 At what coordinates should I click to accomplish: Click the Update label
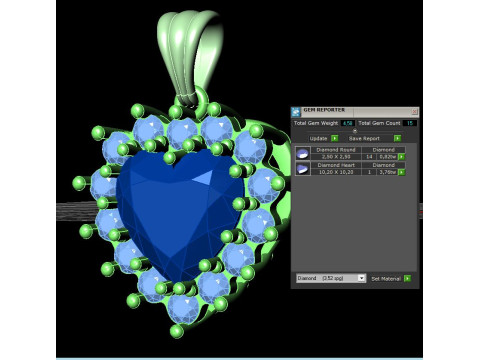pos(318,138)
